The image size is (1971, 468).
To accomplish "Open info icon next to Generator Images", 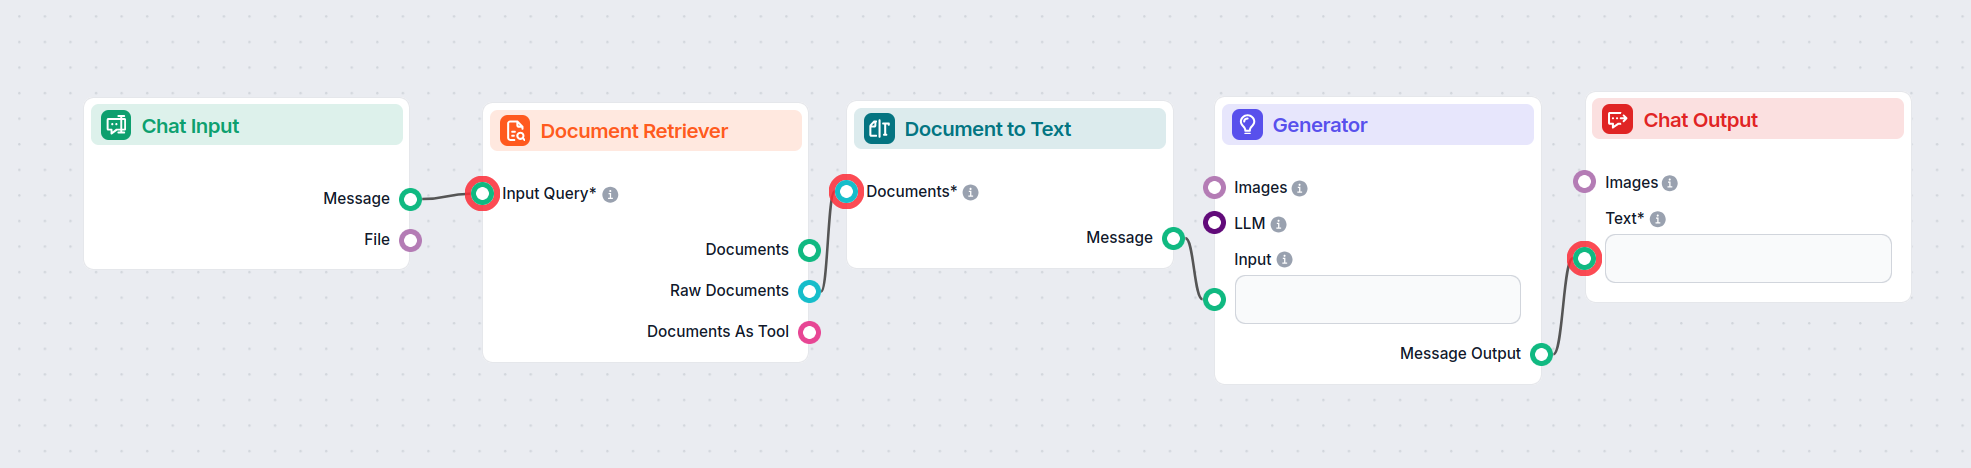I will pyautogui.click(x=1299, y=188).
